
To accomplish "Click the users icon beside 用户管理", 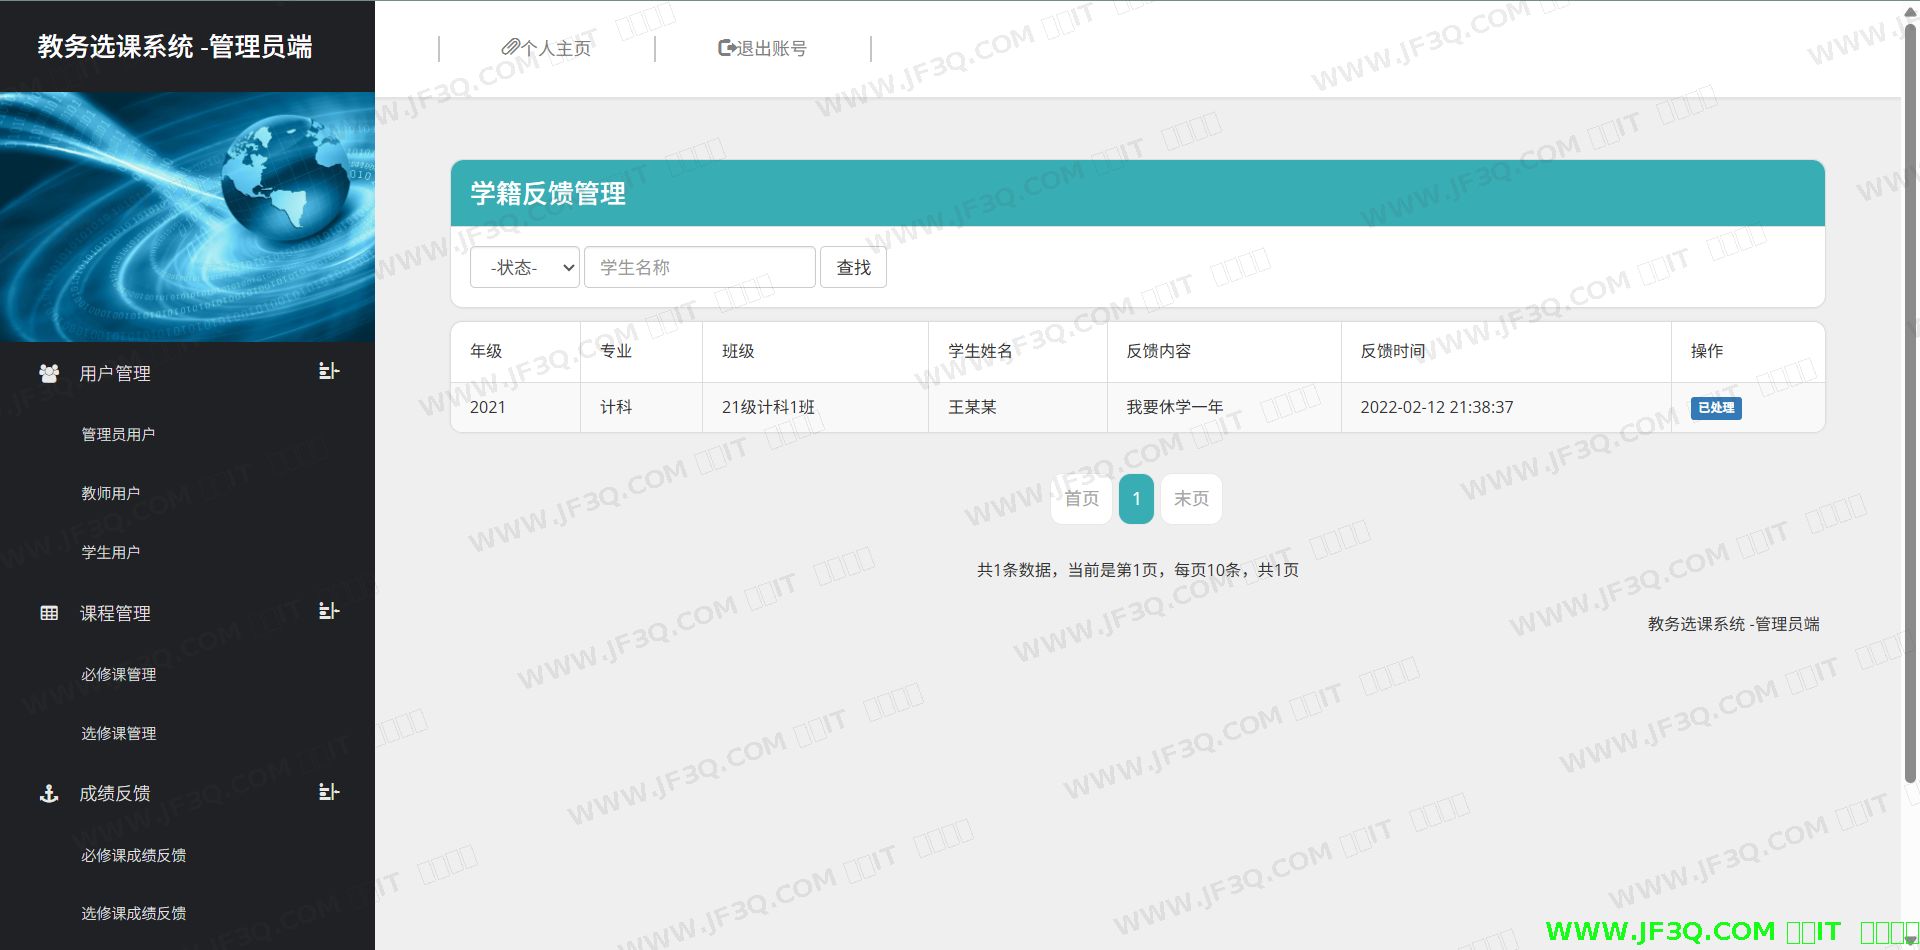I will (49, 373).
